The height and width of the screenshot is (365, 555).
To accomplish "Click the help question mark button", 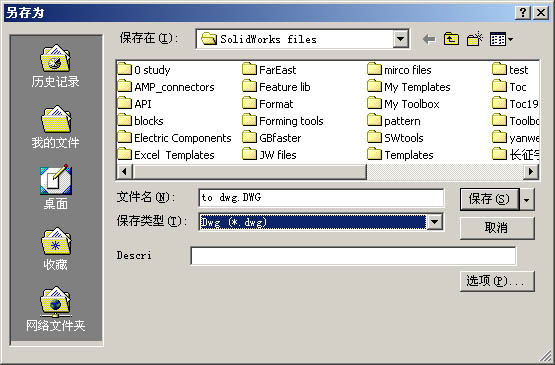I will 523,13.
